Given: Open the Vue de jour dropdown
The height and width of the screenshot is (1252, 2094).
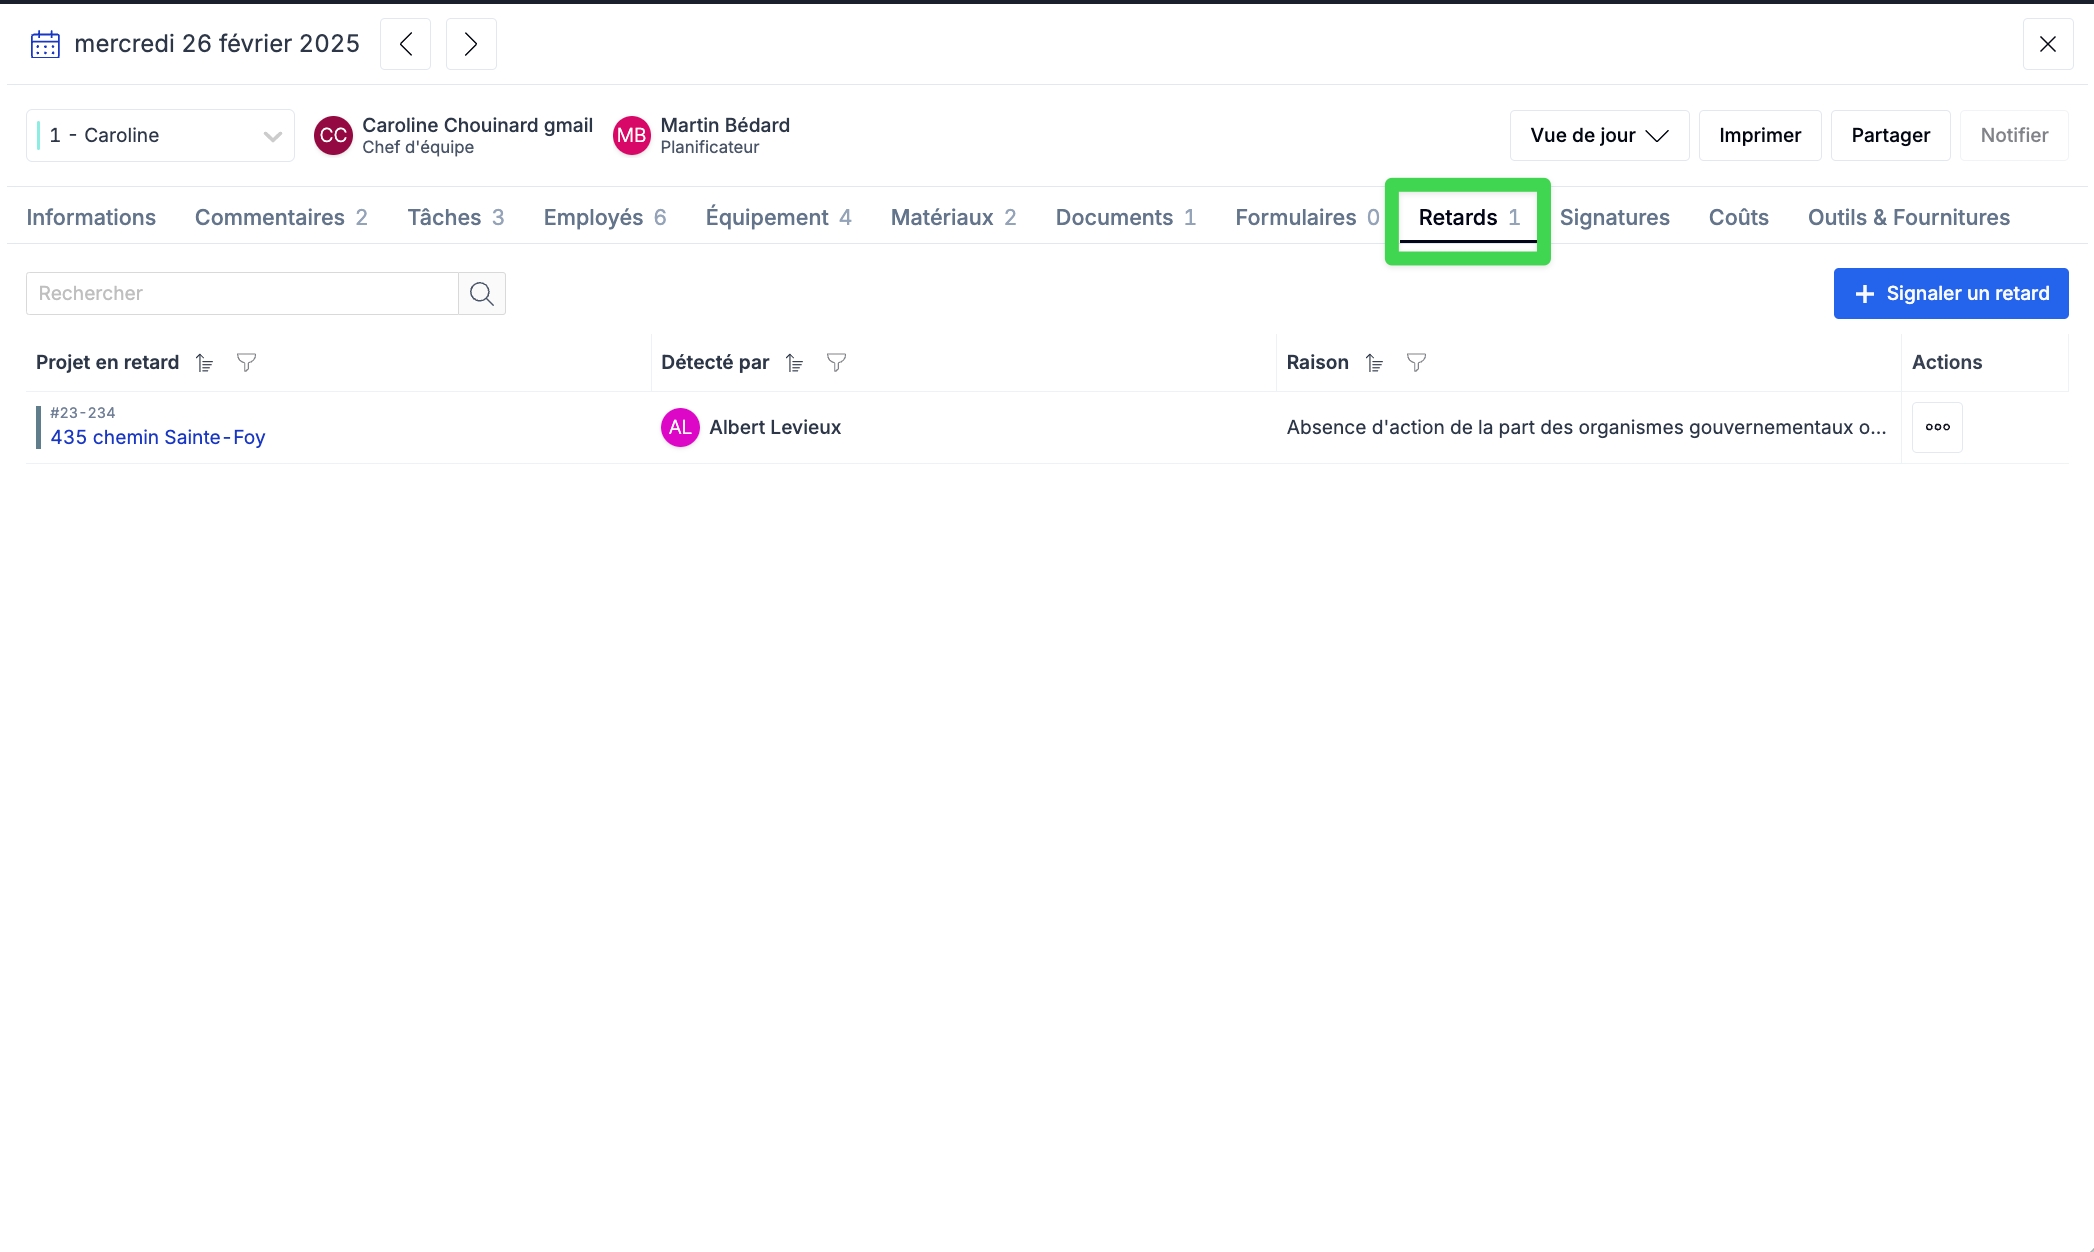Looking at the screenshot, I should (1599, 135).
